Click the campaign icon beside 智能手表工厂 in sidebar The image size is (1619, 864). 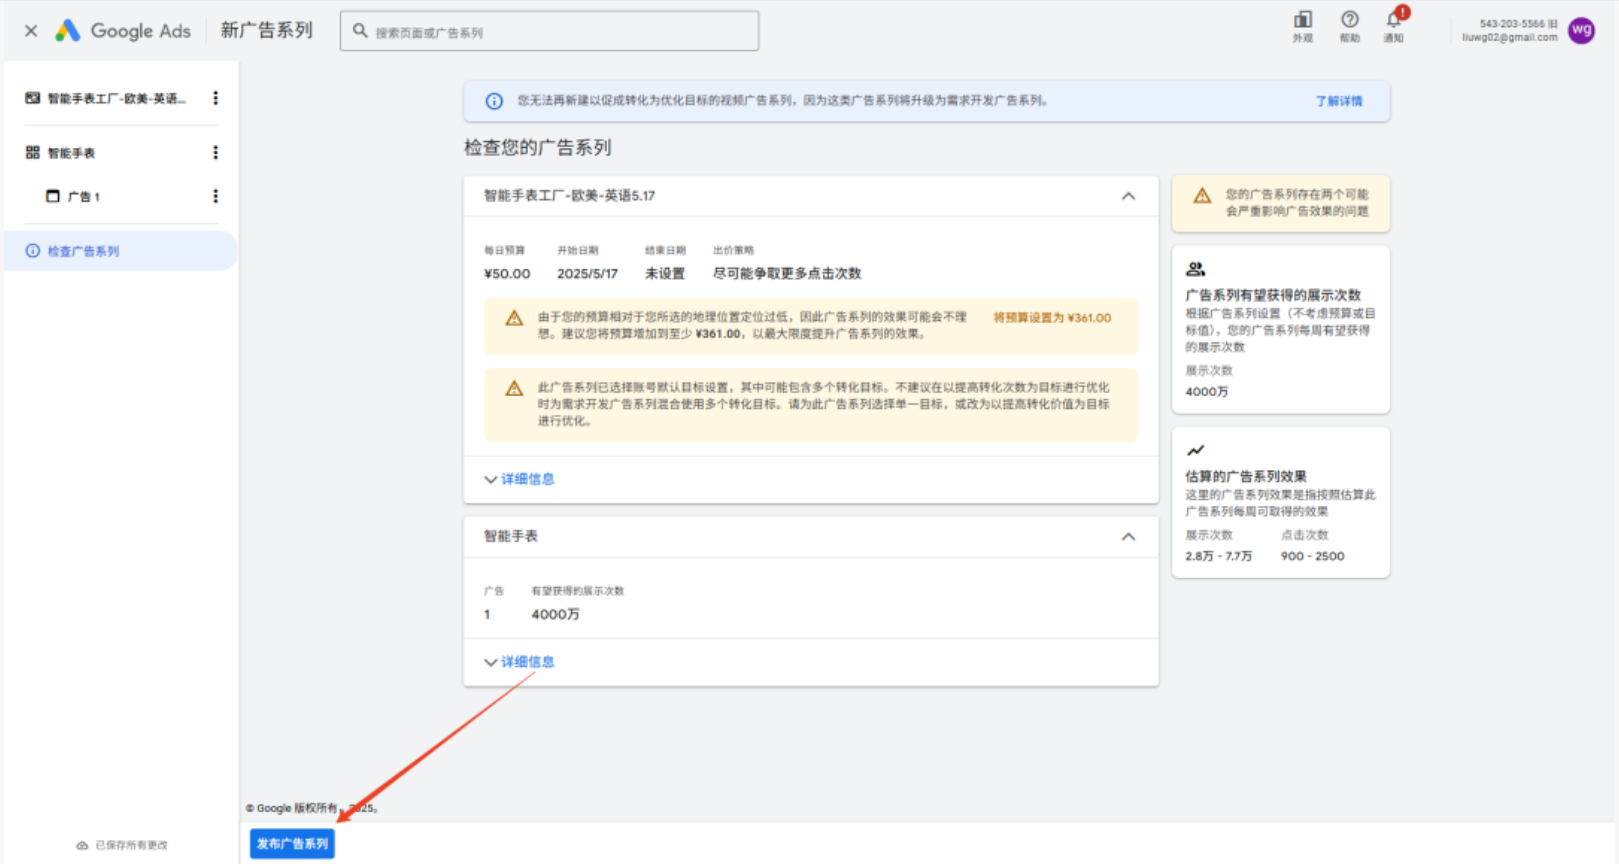click(33, 98)
